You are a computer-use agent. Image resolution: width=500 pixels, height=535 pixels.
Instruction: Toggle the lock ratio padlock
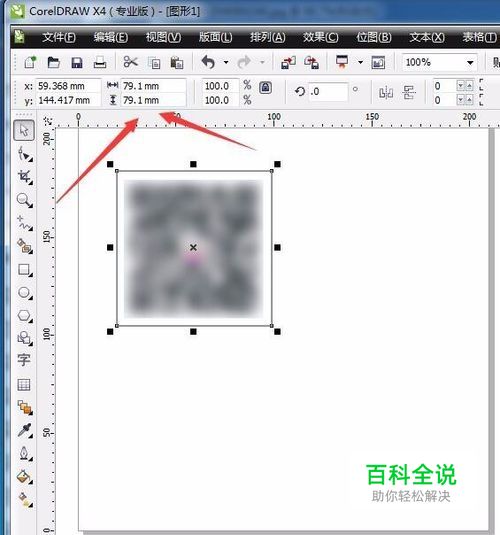tap(266, 88)
